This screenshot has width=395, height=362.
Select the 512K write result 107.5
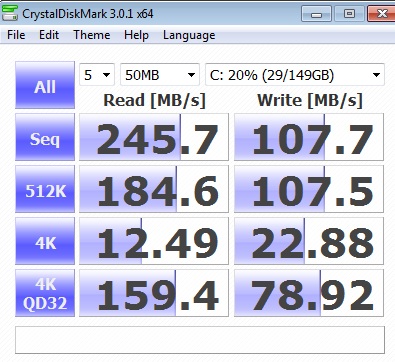[x=309, y=189]
